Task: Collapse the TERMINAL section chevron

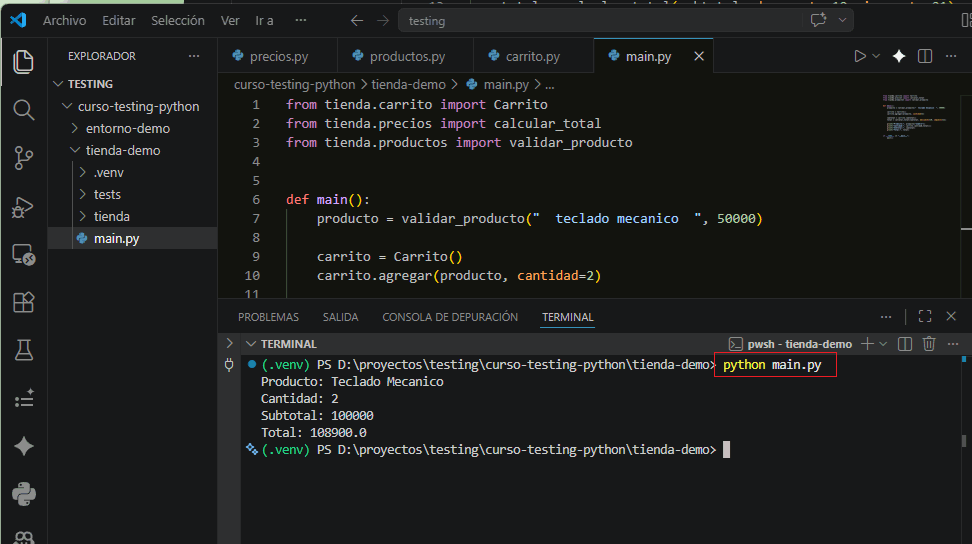Action: 251,344
